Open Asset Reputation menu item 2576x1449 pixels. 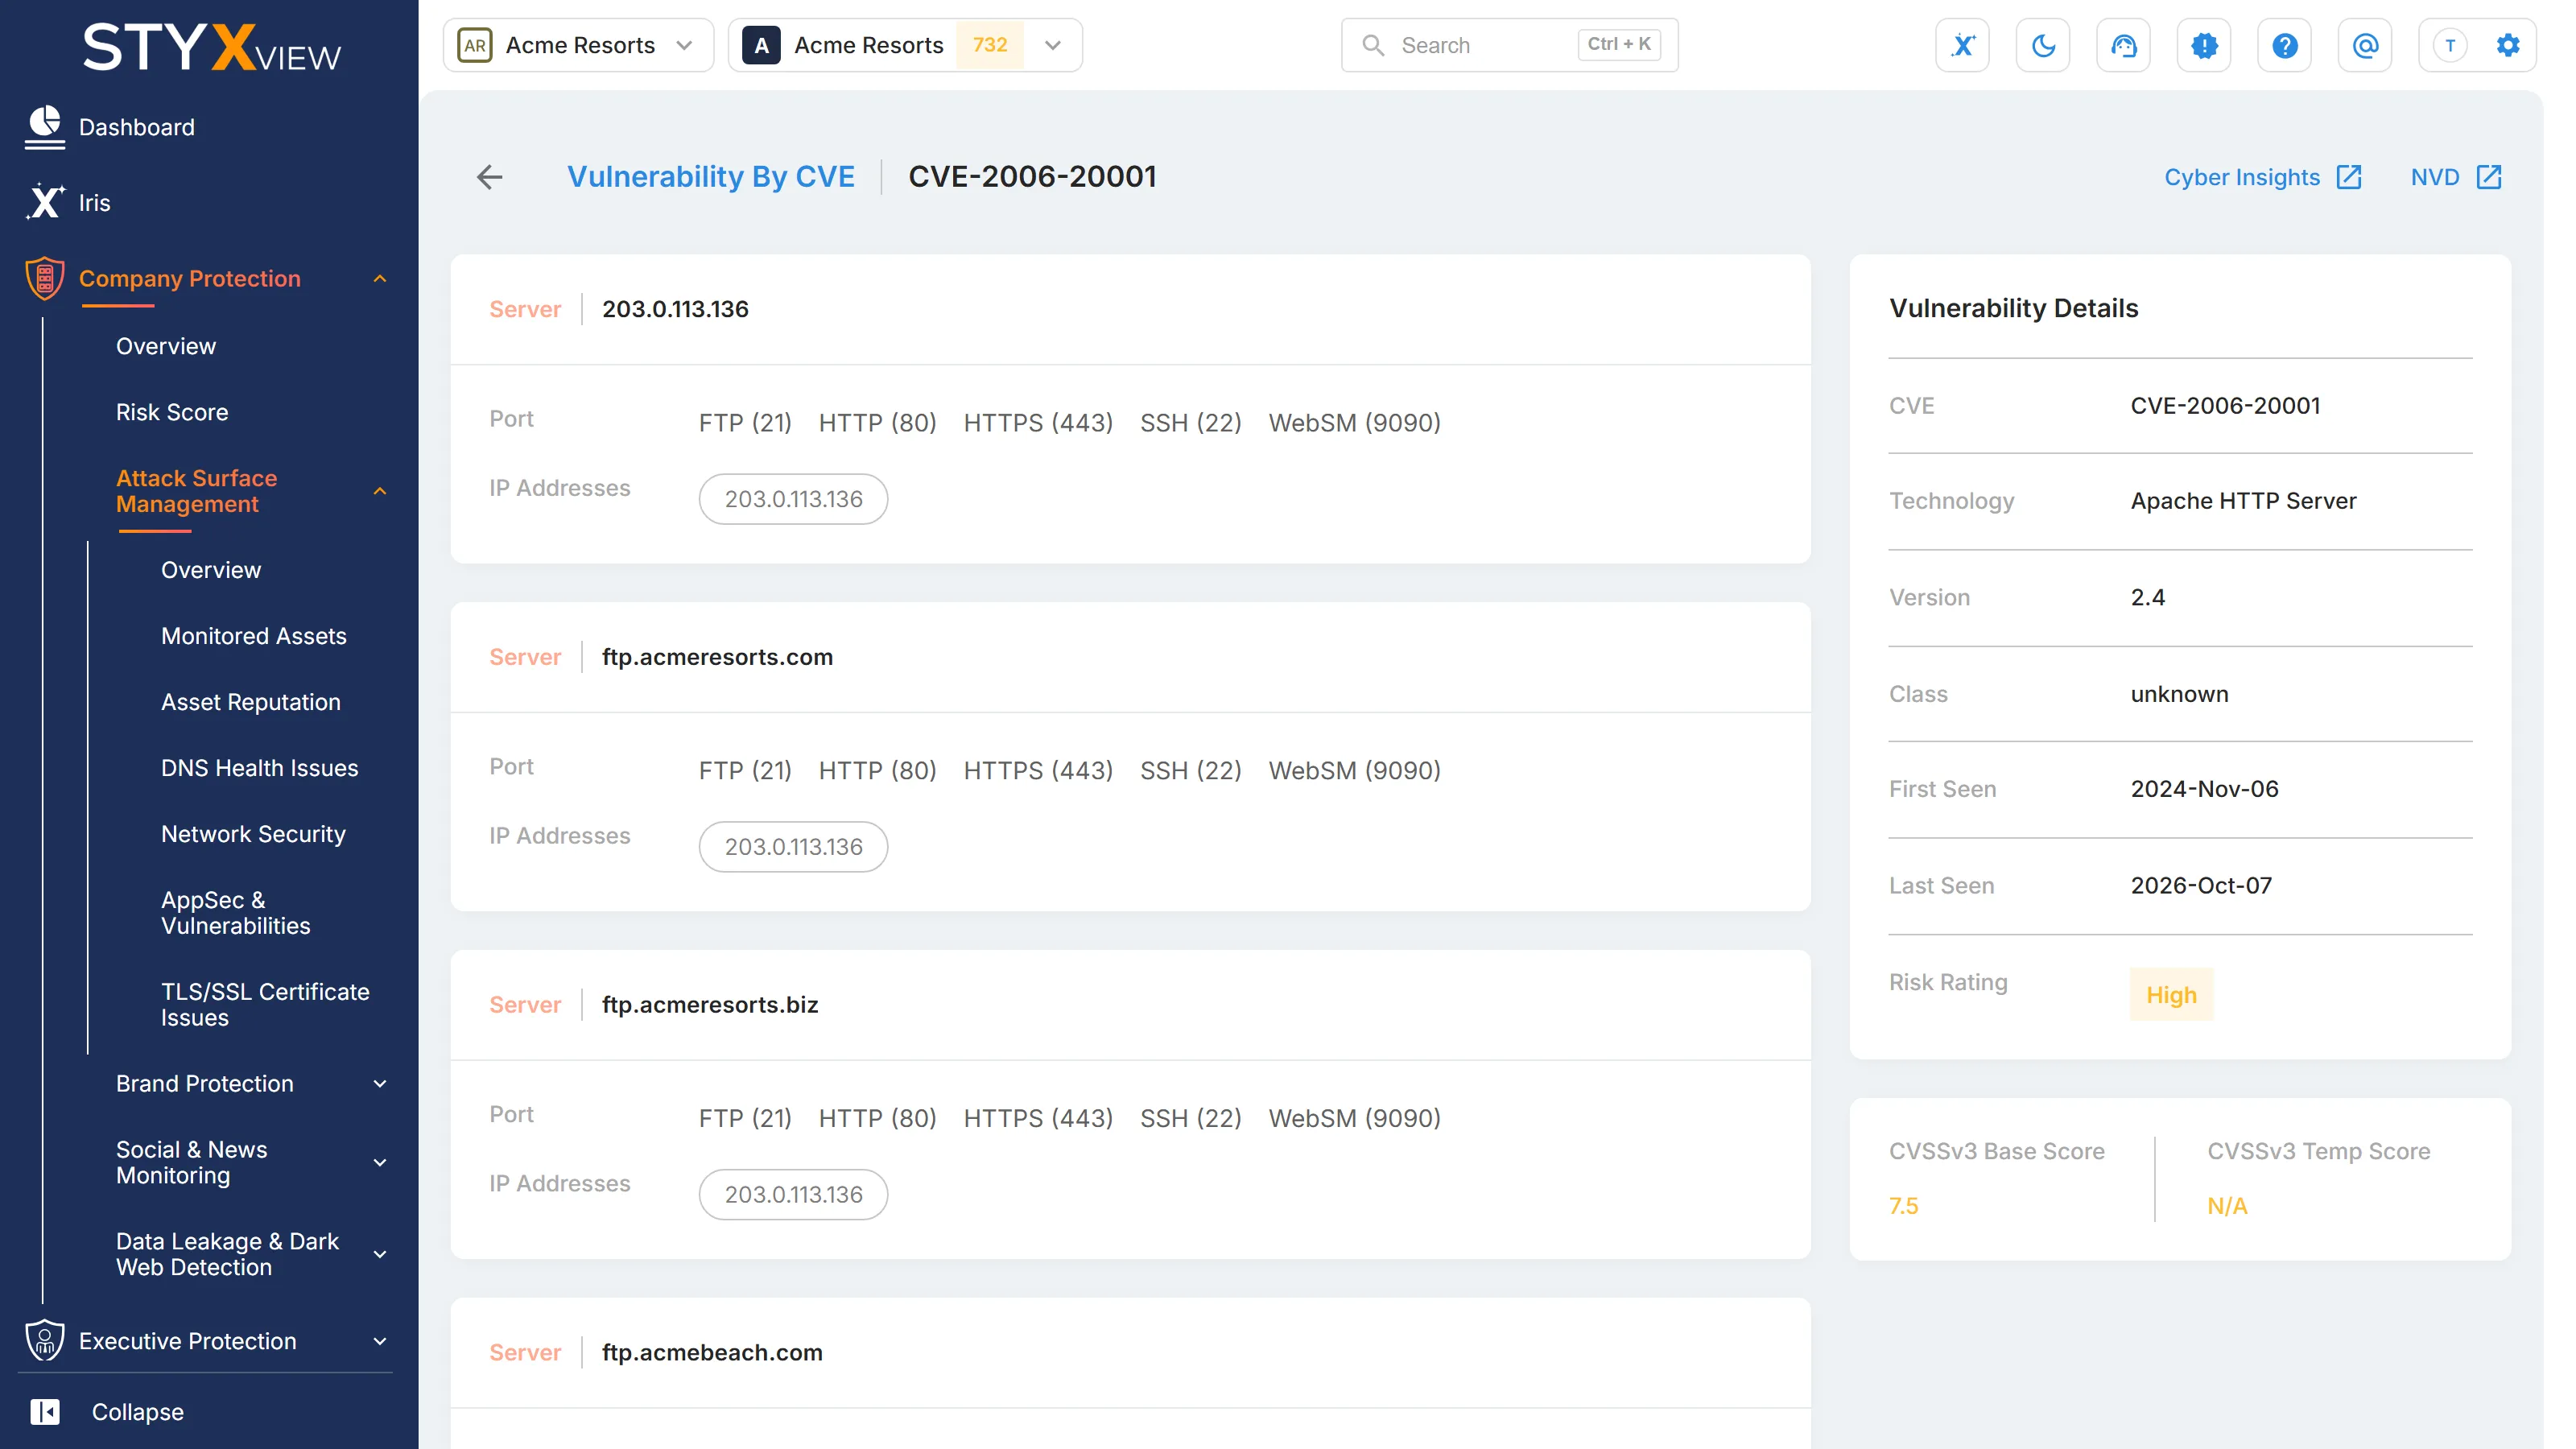tap(251, 702)
